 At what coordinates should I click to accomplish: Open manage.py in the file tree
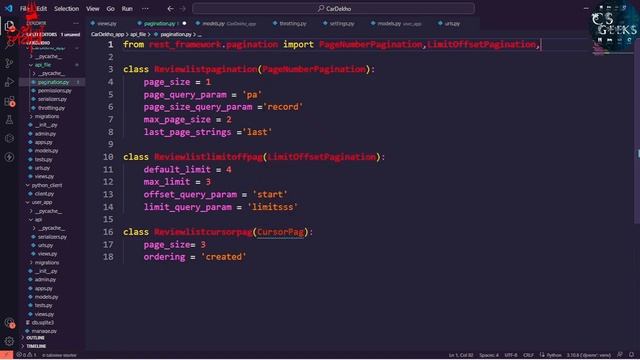(x=44, y=331)
